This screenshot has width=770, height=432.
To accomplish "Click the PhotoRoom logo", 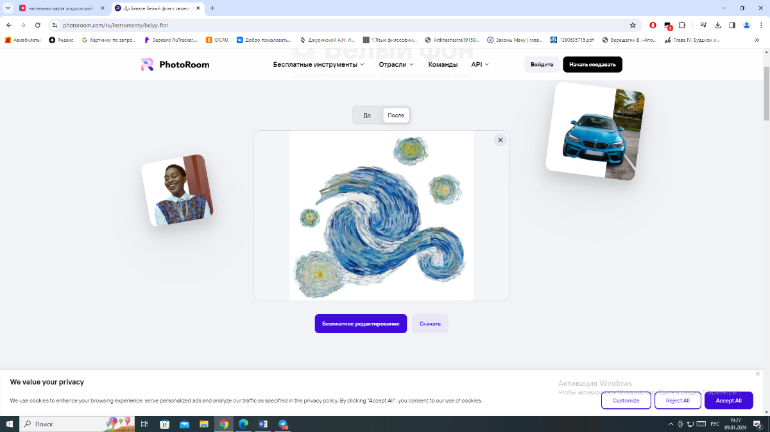I will [175, 64].
